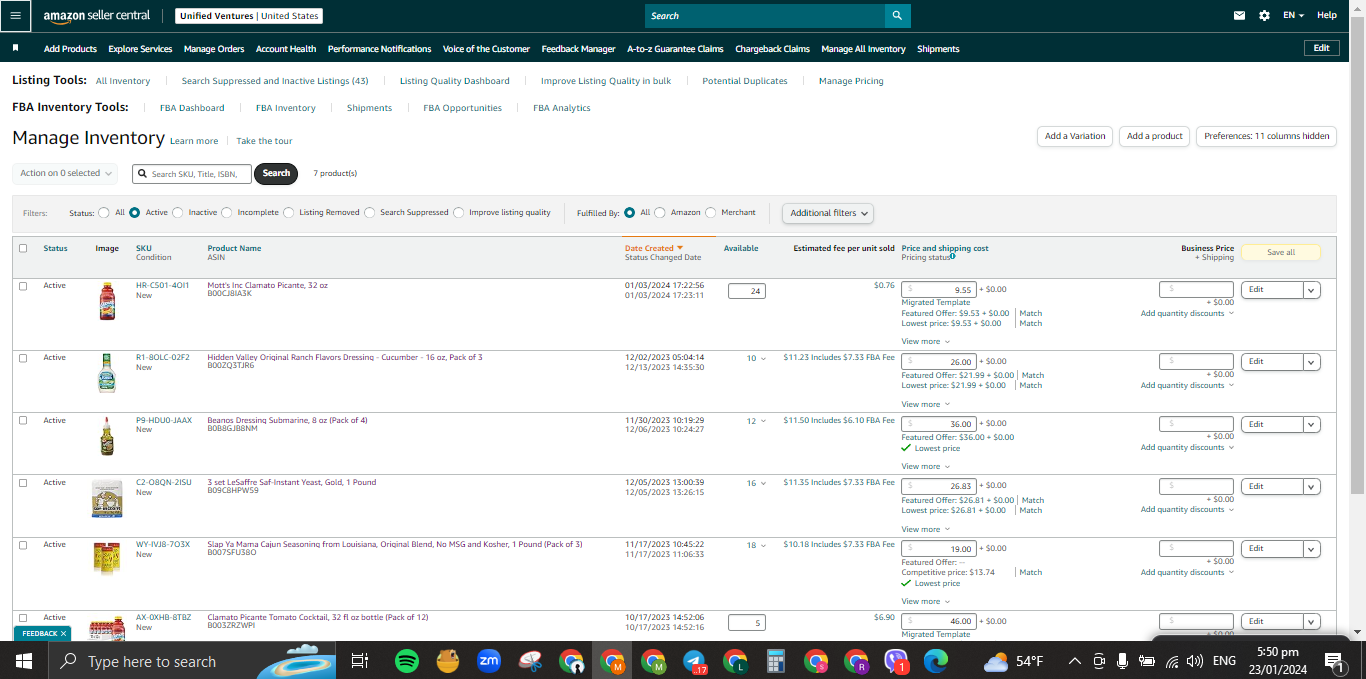1366x679 pixels.
Task: Open the FBA Dashboard tab
Action: [192, 108]
